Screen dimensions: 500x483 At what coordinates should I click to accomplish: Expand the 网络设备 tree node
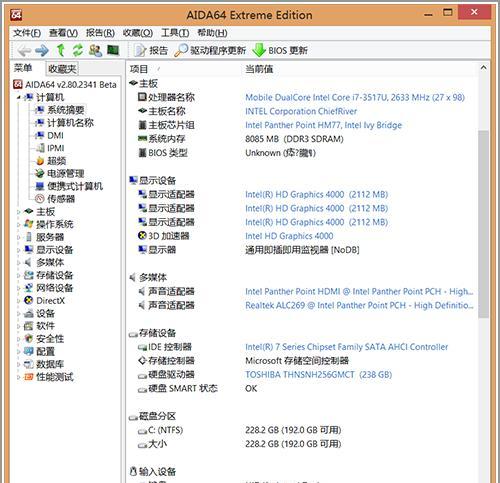[x=19, y=288]
